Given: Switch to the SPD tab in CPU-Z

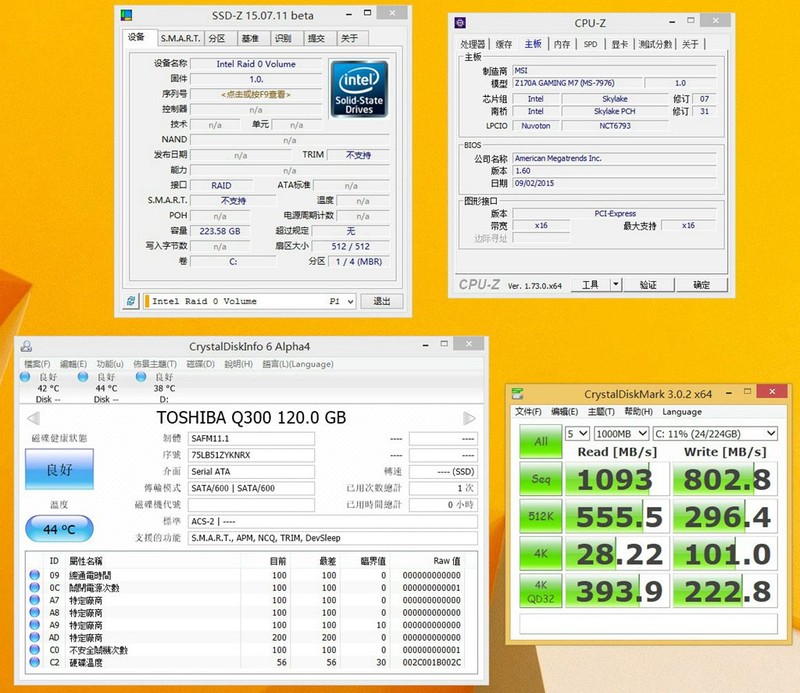Looking at the screenshot, I should pos(590,45).
